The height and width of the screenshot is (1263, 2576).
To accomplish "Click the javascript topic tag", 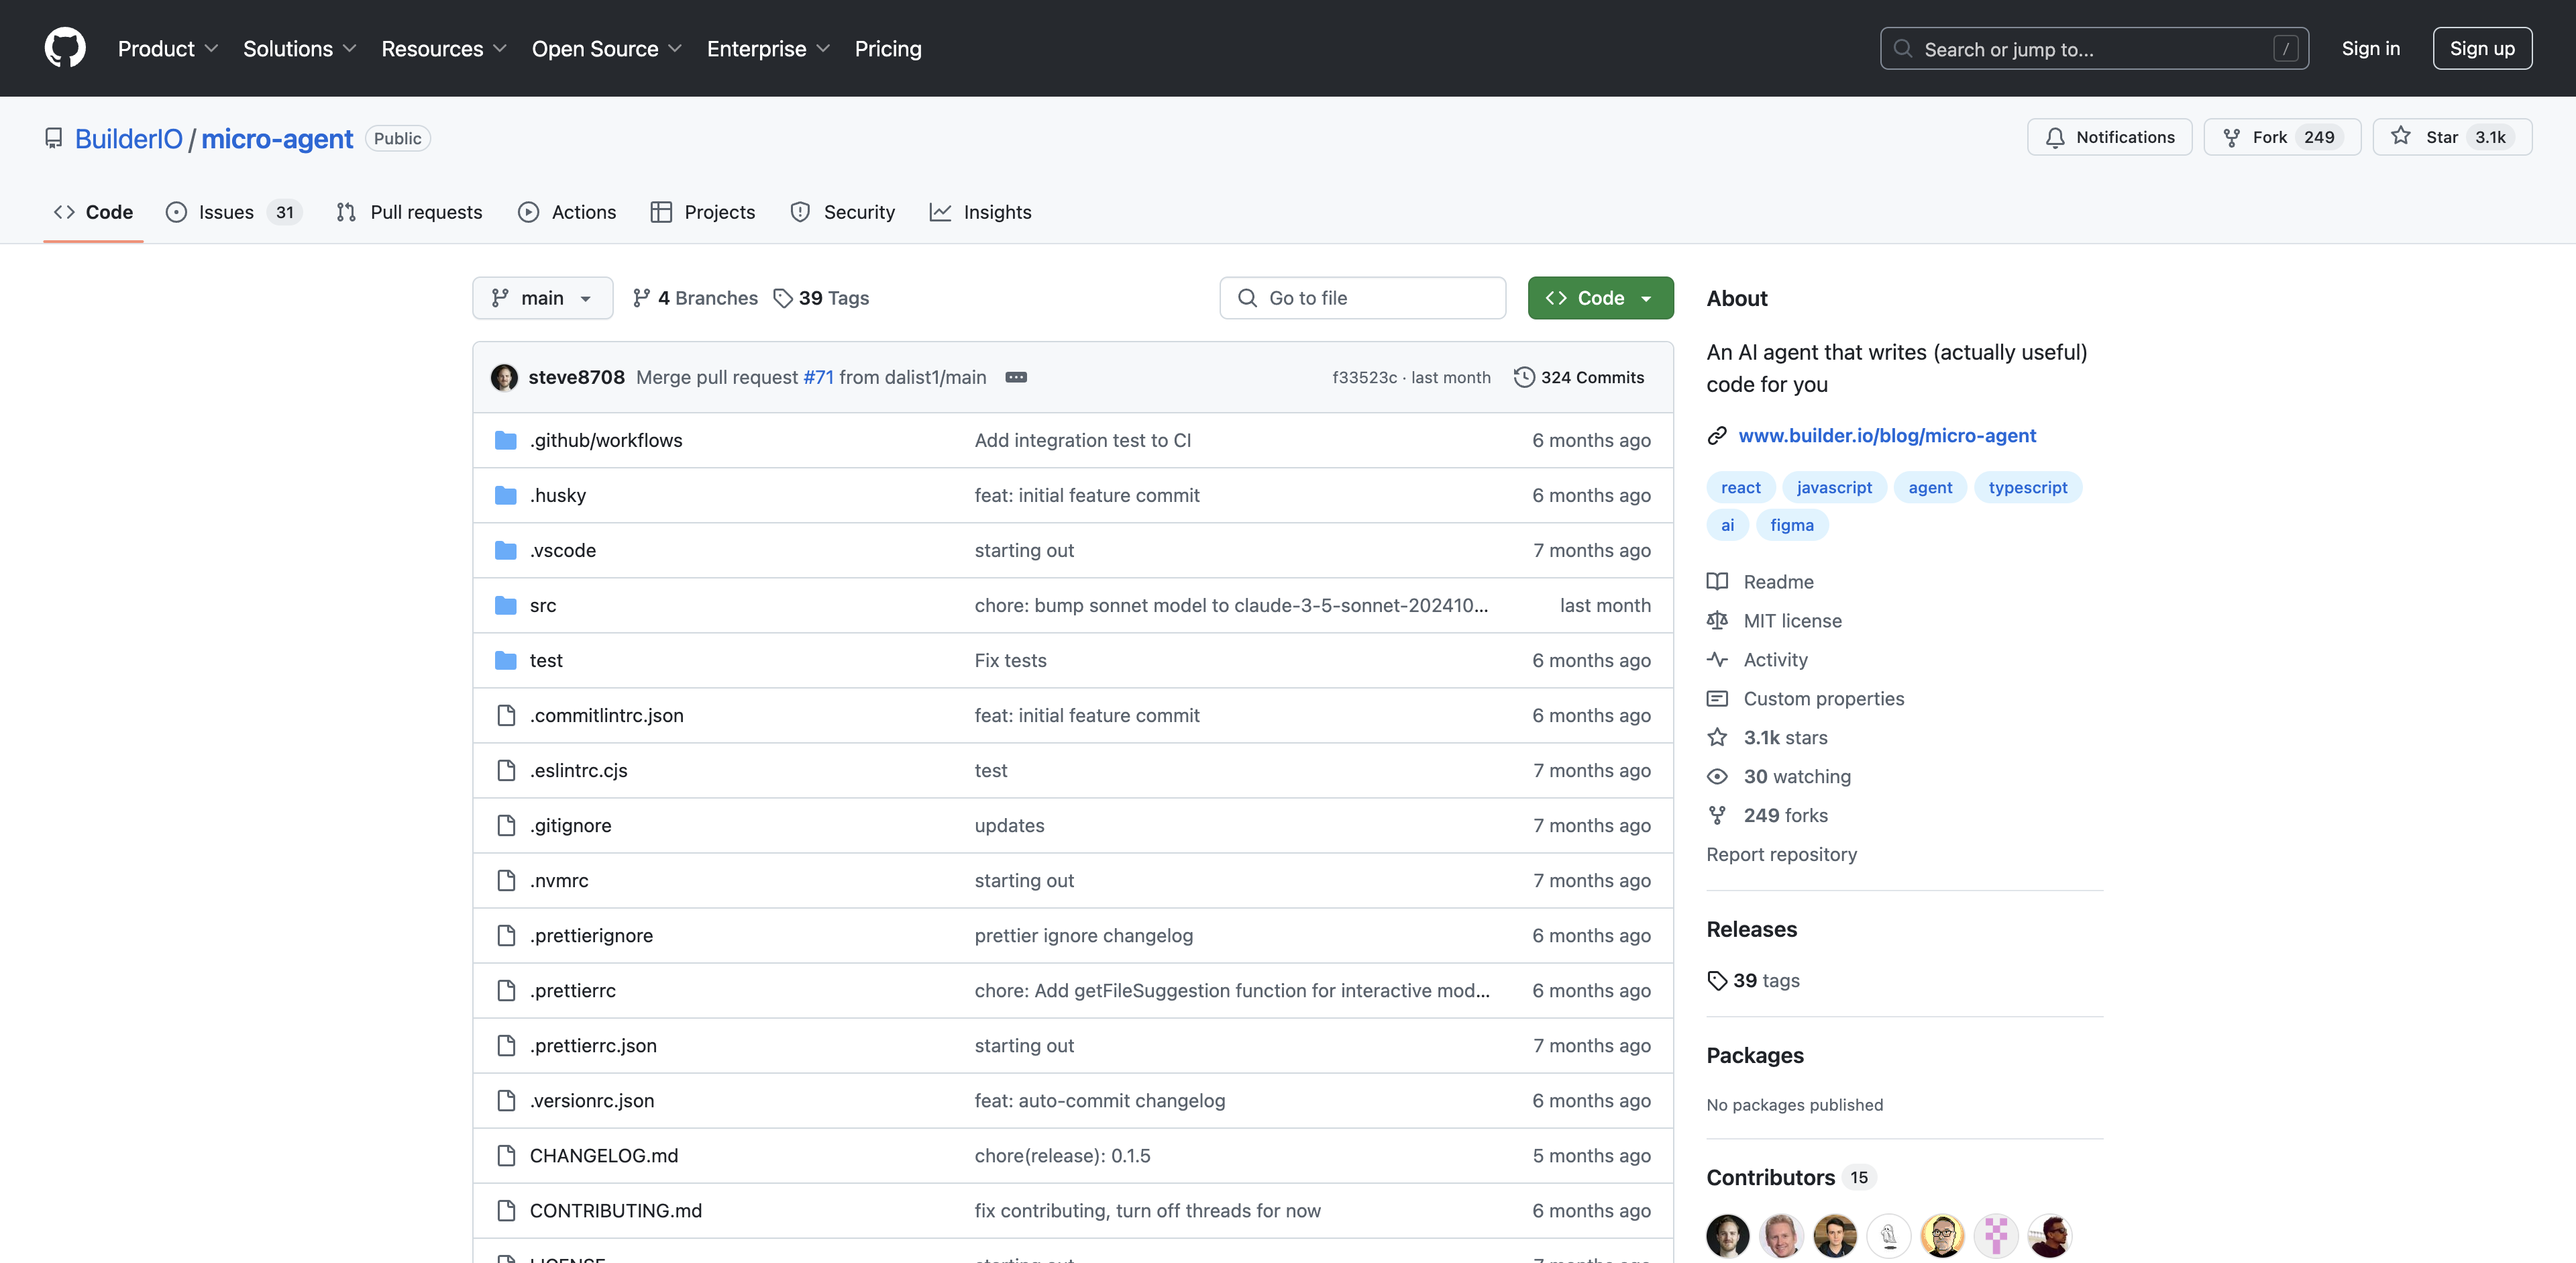I will click(x=1834, y=487).
